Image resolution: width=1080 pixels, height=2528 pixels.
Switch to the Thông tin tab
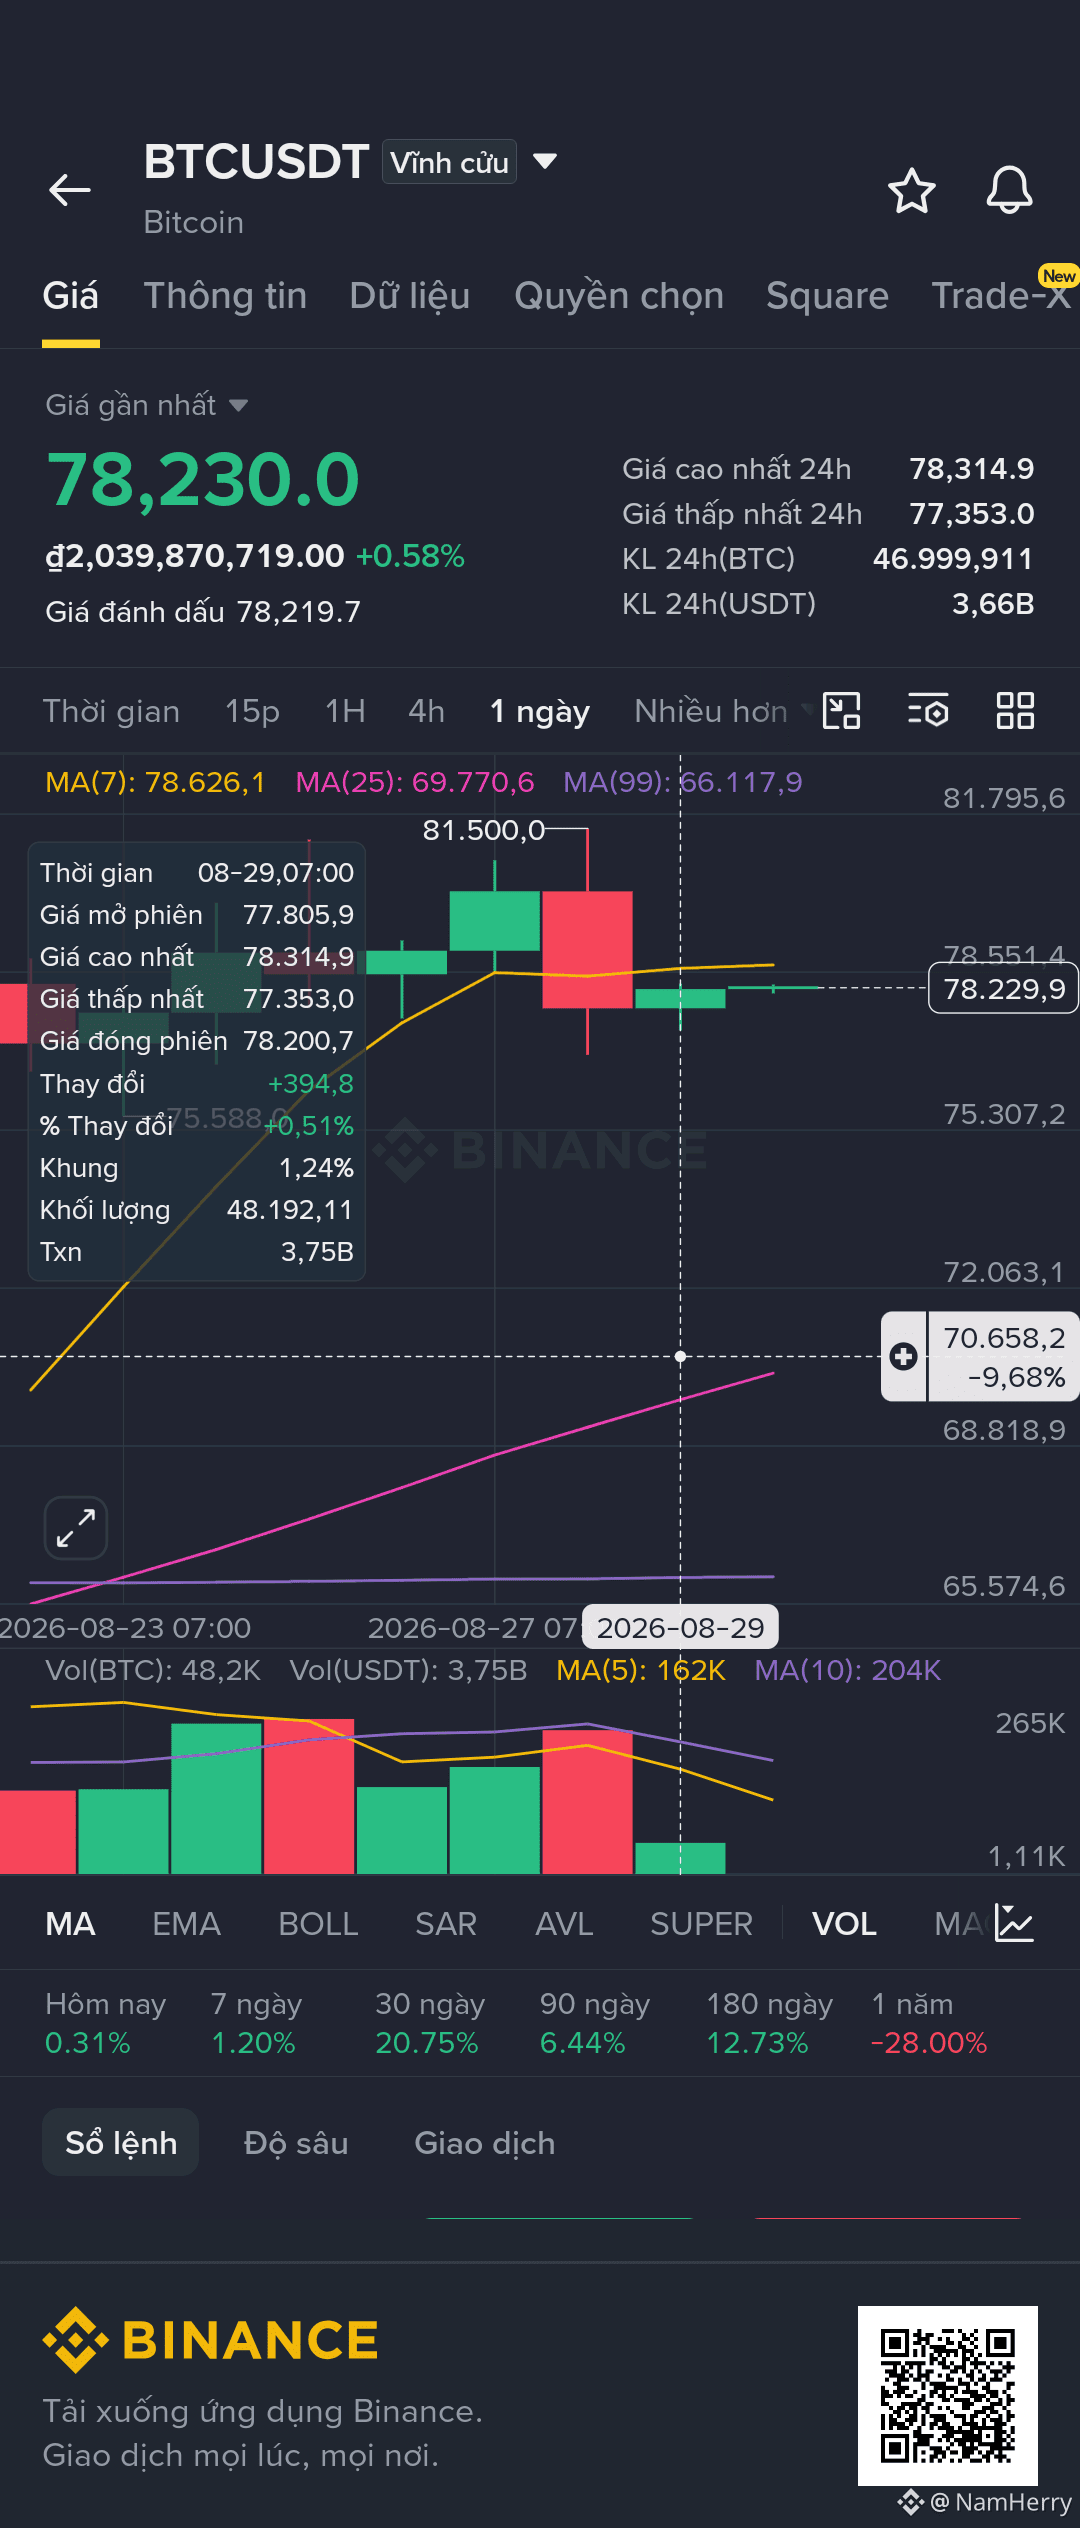pyautogui.click(x=225, y=296)
